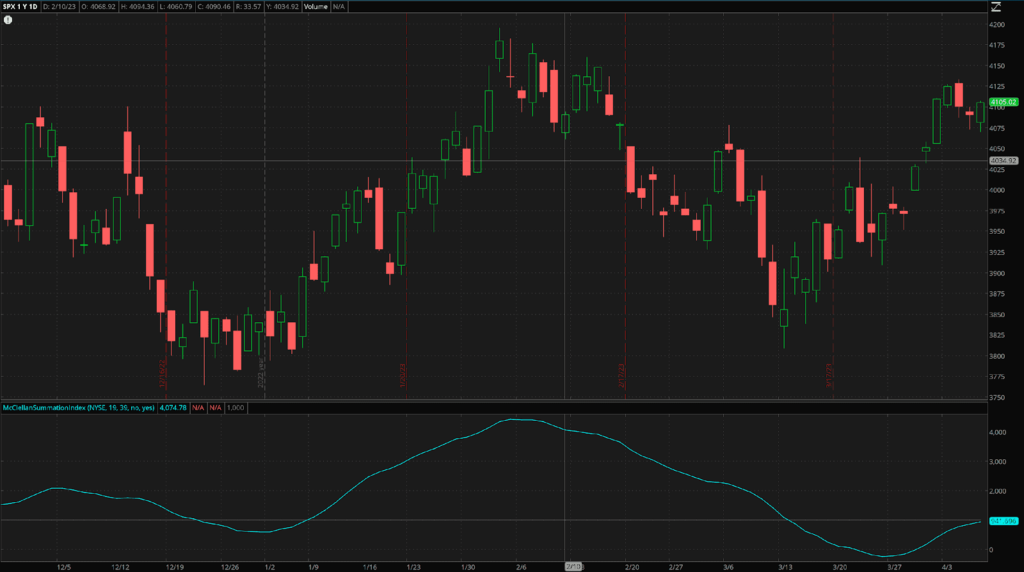Screen dimensions: 1024x572
Task: Click the 4034.92 crosshair price tag
Action: 1003,161
